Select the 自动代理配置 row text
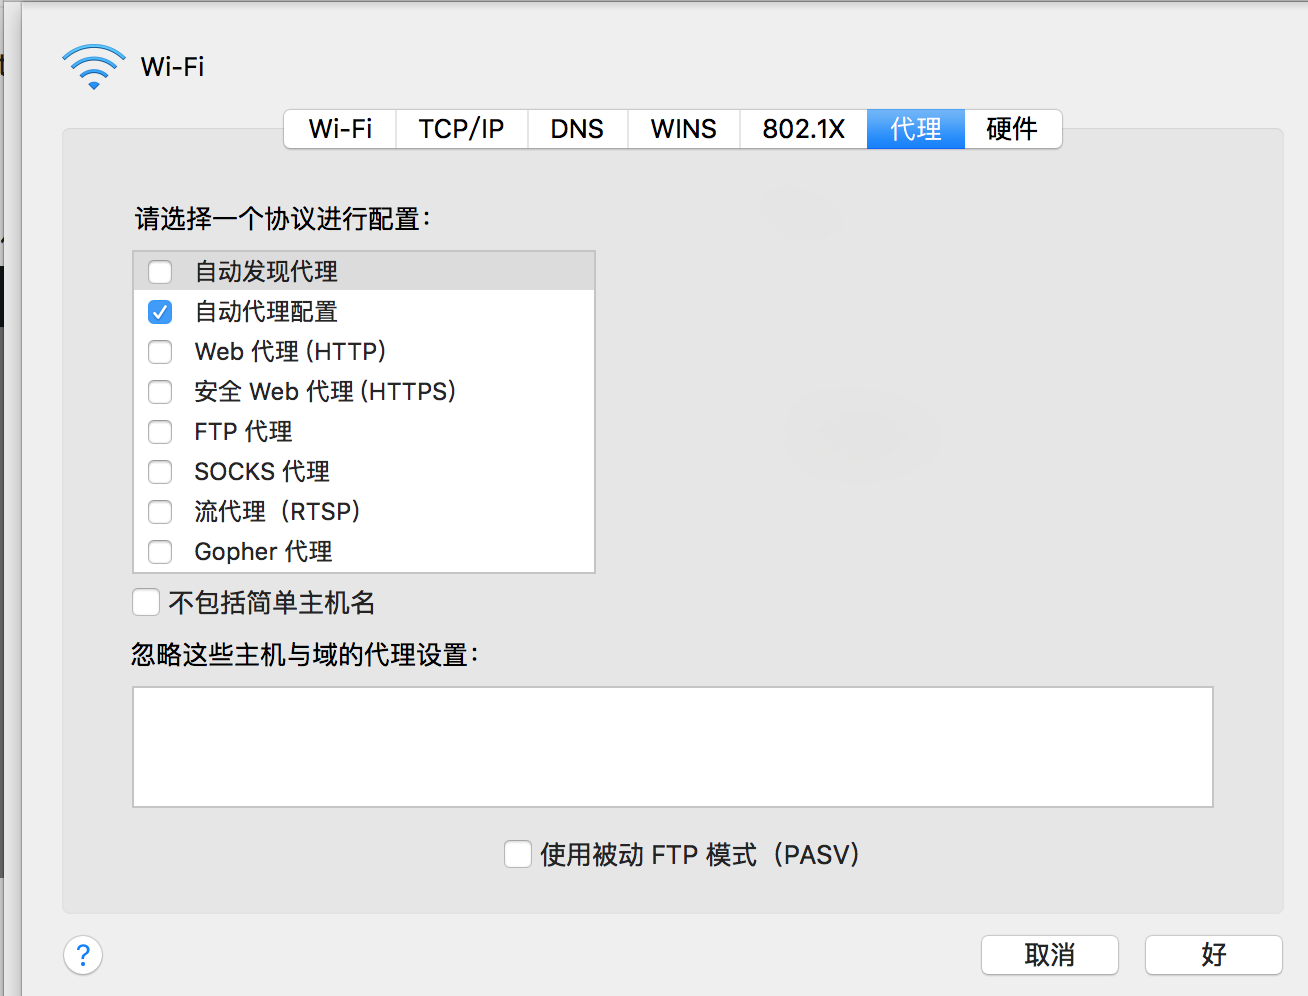The height and width of the screenshot is (996, 1308). [266, 312]
